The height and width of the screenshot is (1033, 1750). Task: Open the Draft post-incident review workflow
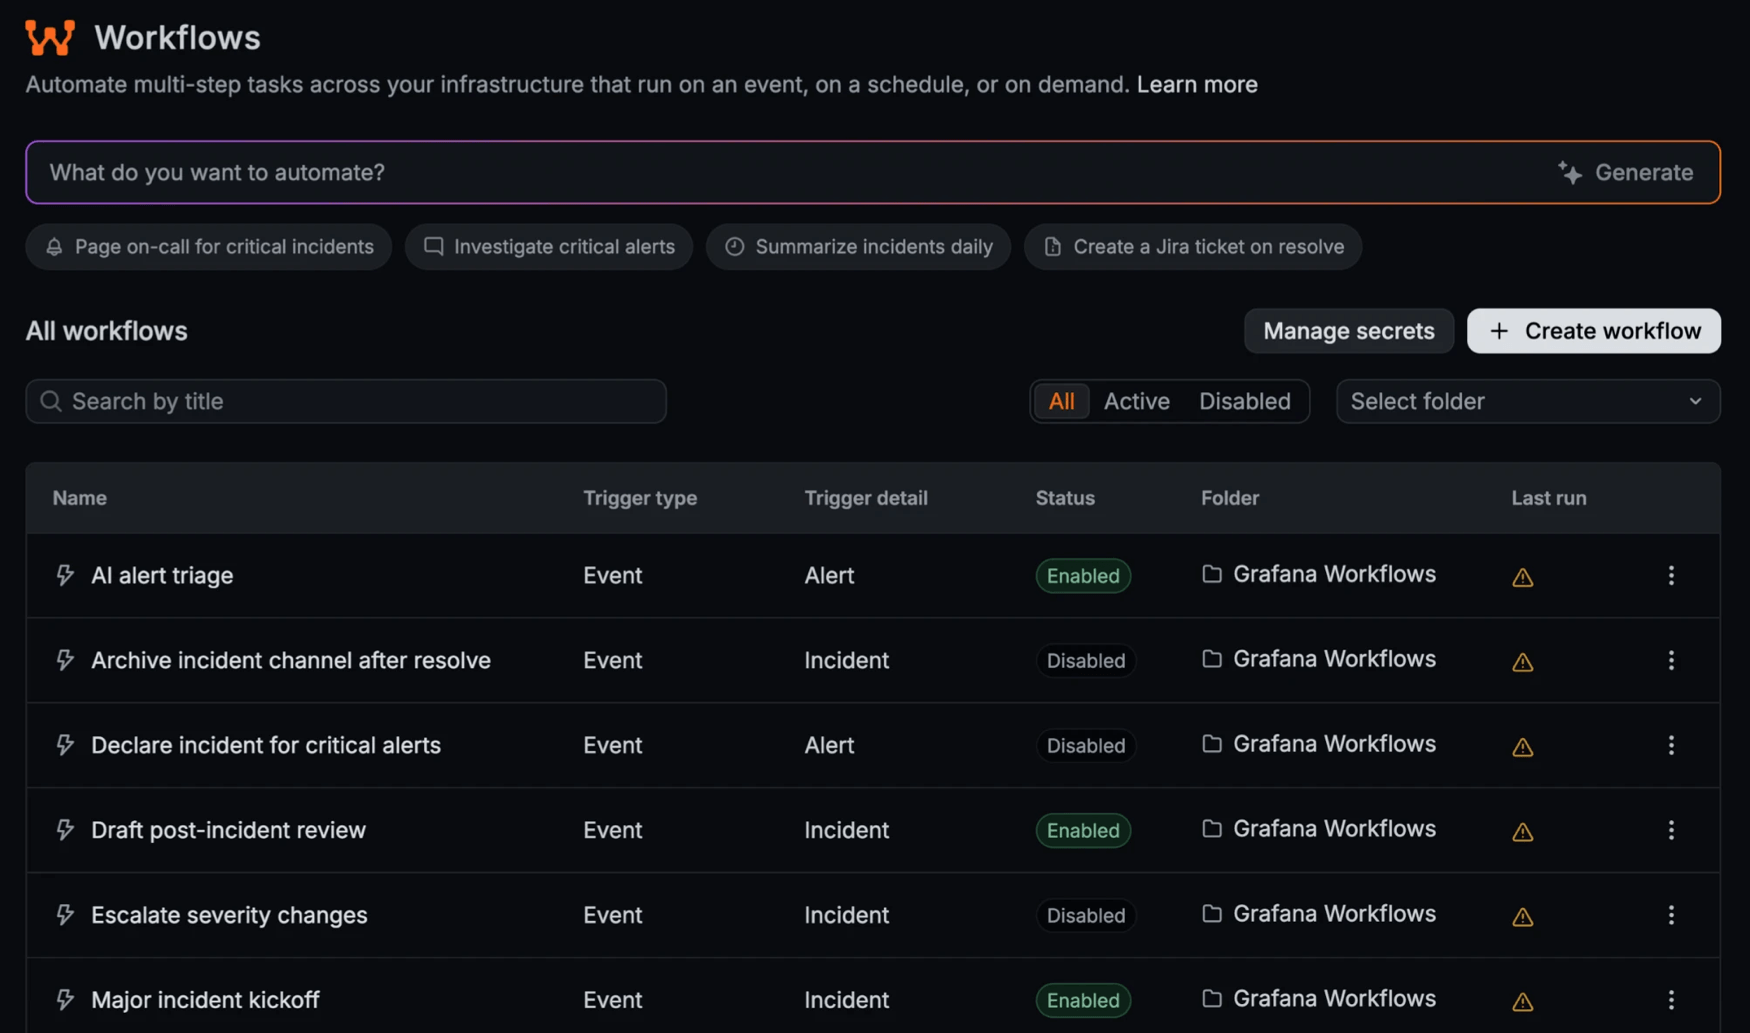228,830
